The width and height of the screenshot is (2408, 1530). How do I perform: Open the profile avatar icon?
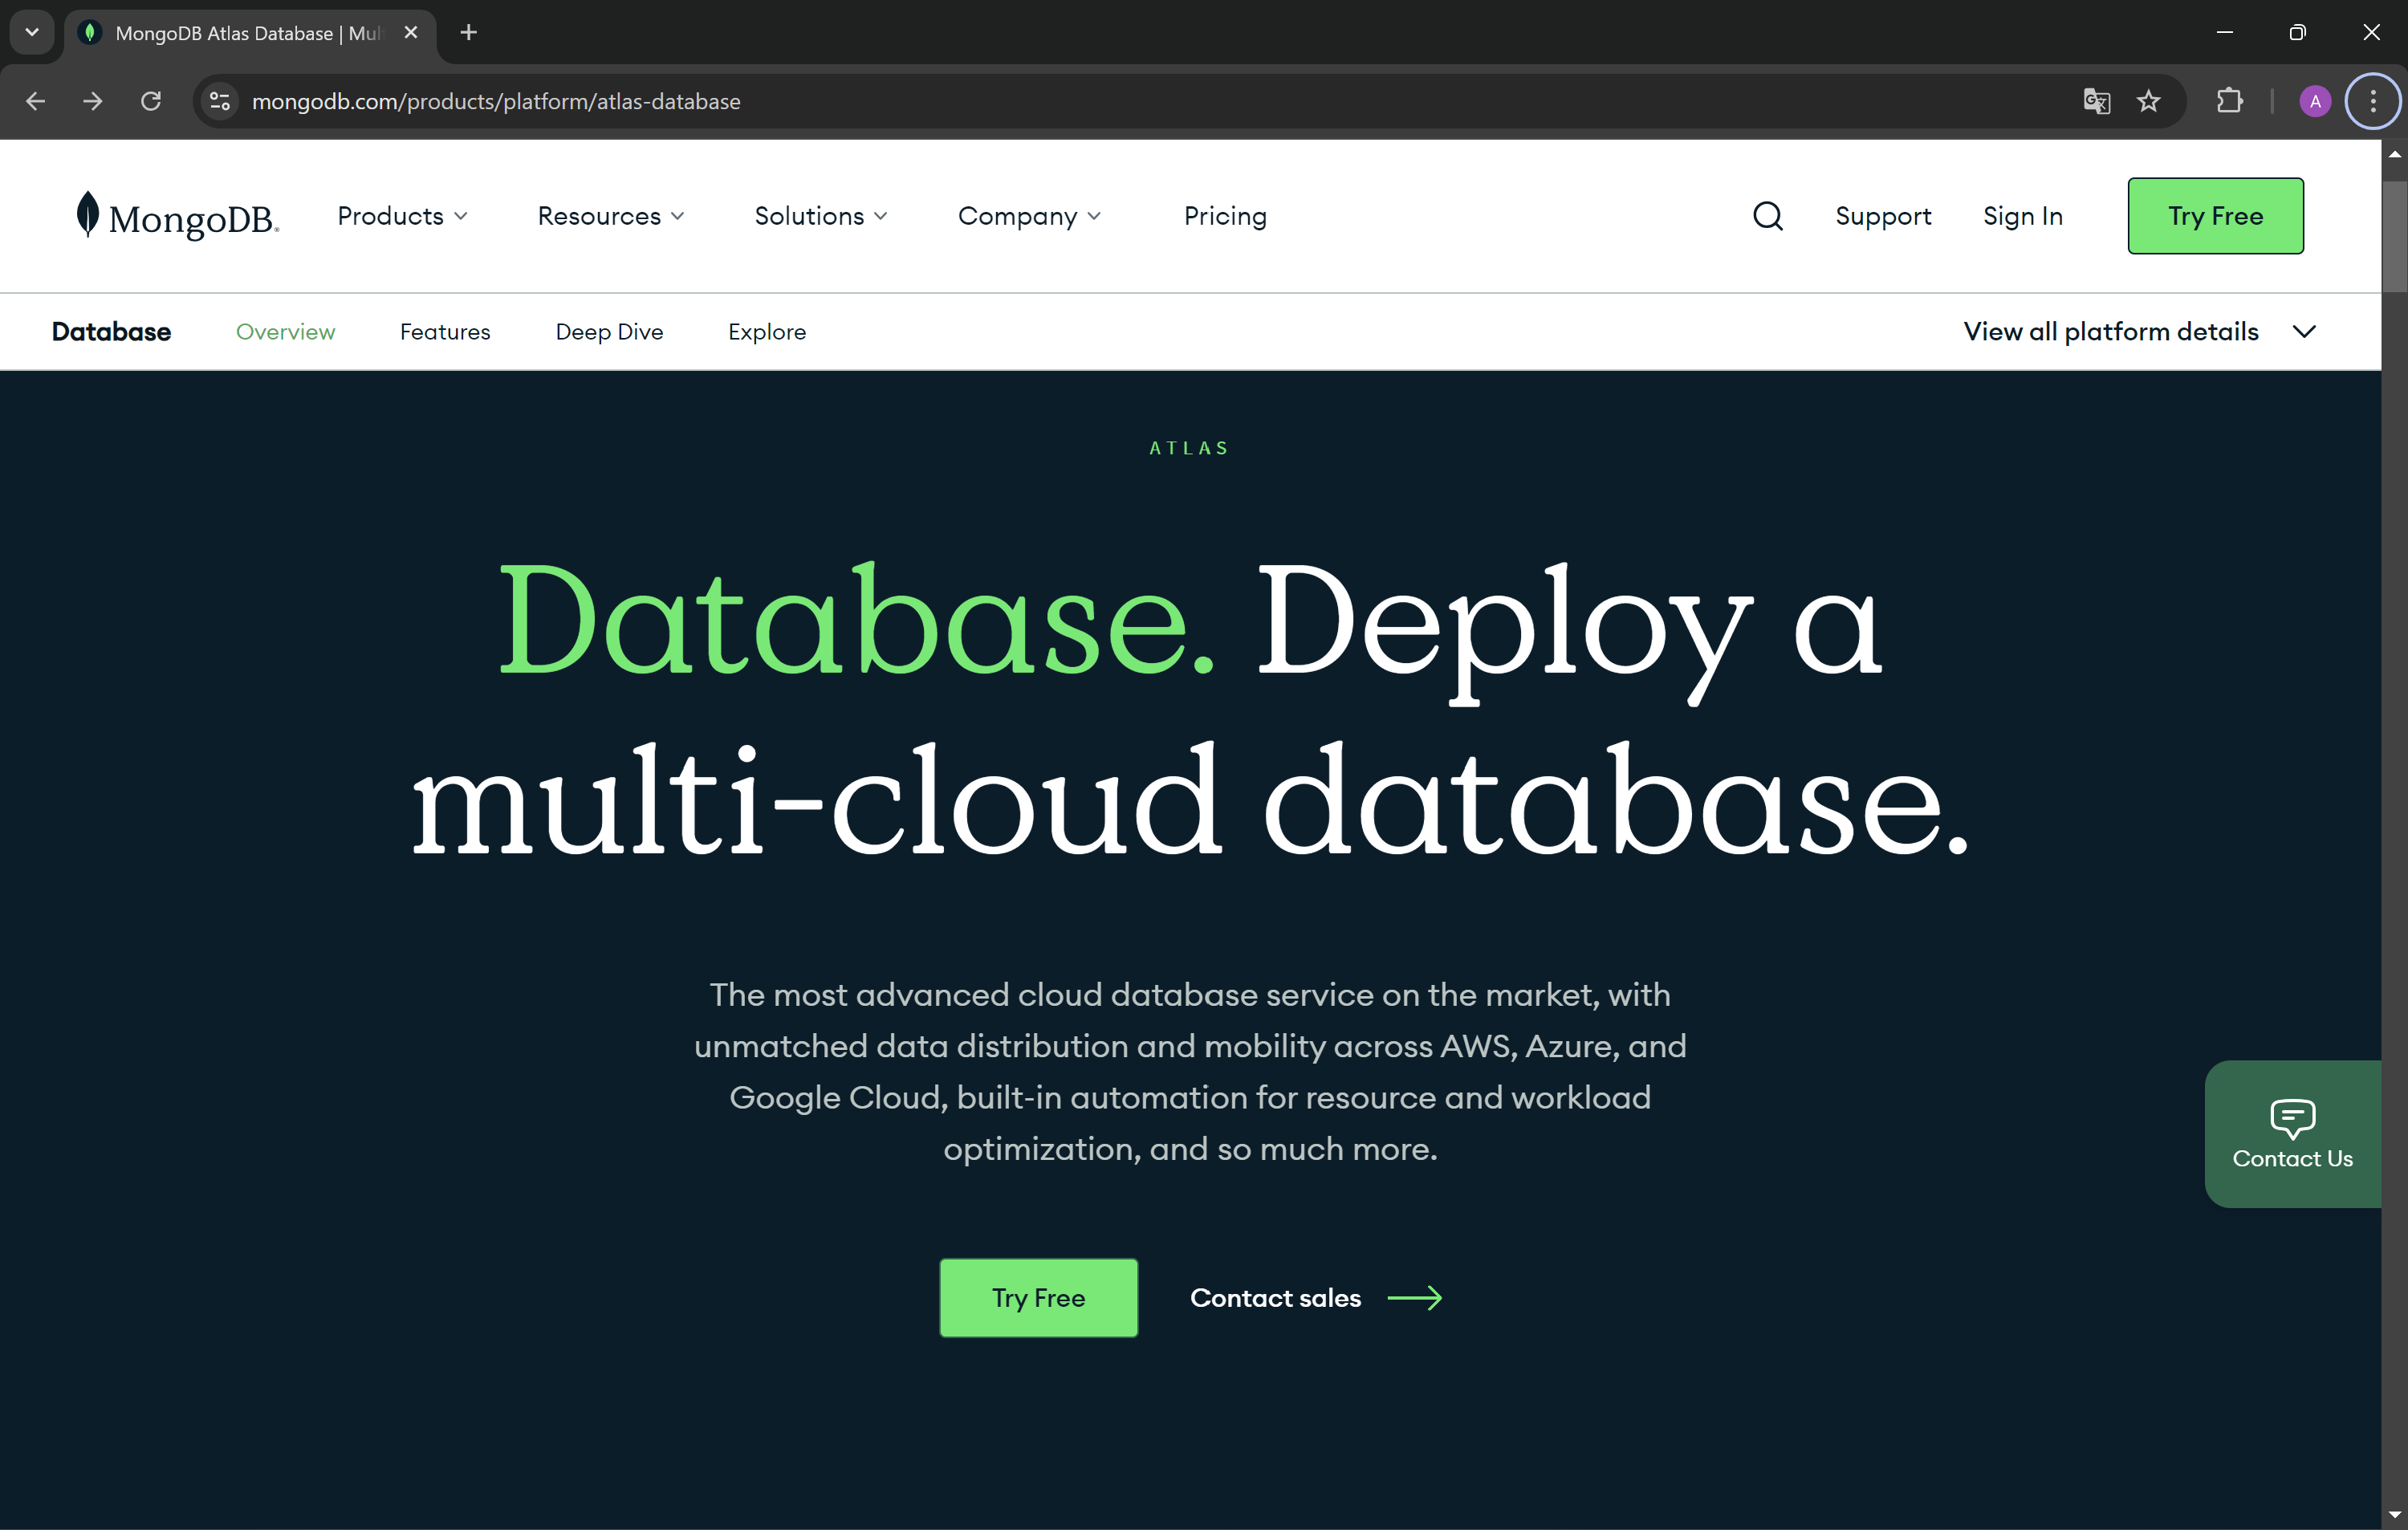pos(2314,101)
